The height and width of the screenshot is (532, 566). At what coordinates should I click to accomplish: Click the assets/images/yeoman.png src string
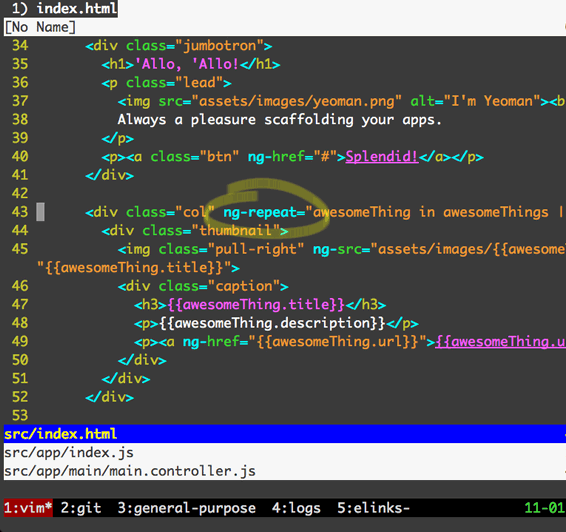coord(297,101)
